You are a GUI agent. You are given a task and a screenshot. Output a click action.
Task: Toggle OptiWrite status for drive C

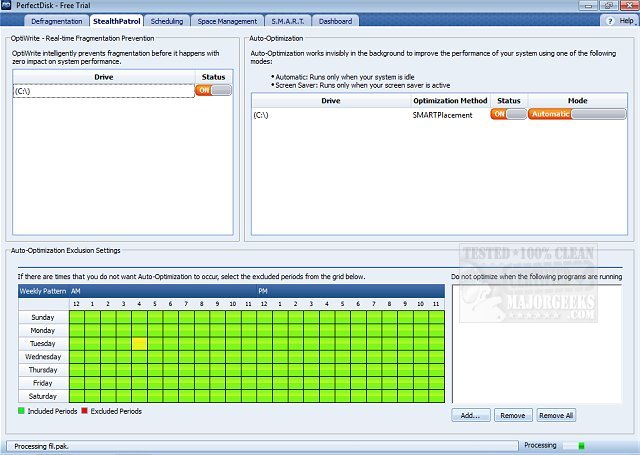(213, 90)
